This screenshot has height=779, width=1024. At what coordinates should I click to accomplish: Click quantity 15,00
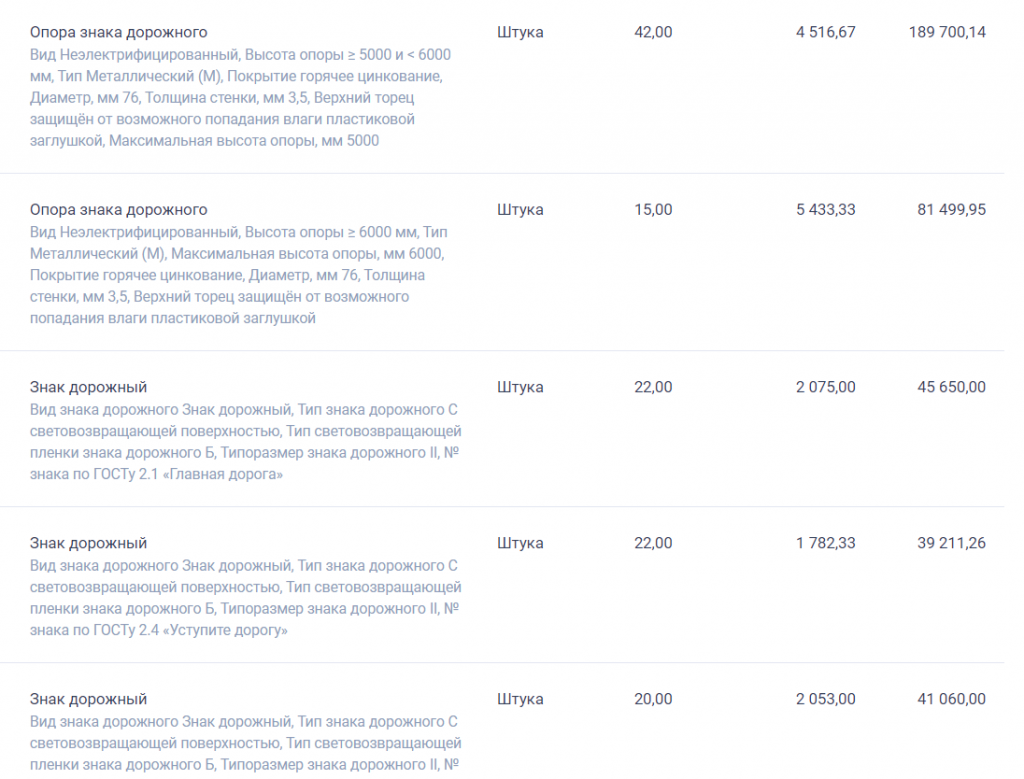[653, 210]
